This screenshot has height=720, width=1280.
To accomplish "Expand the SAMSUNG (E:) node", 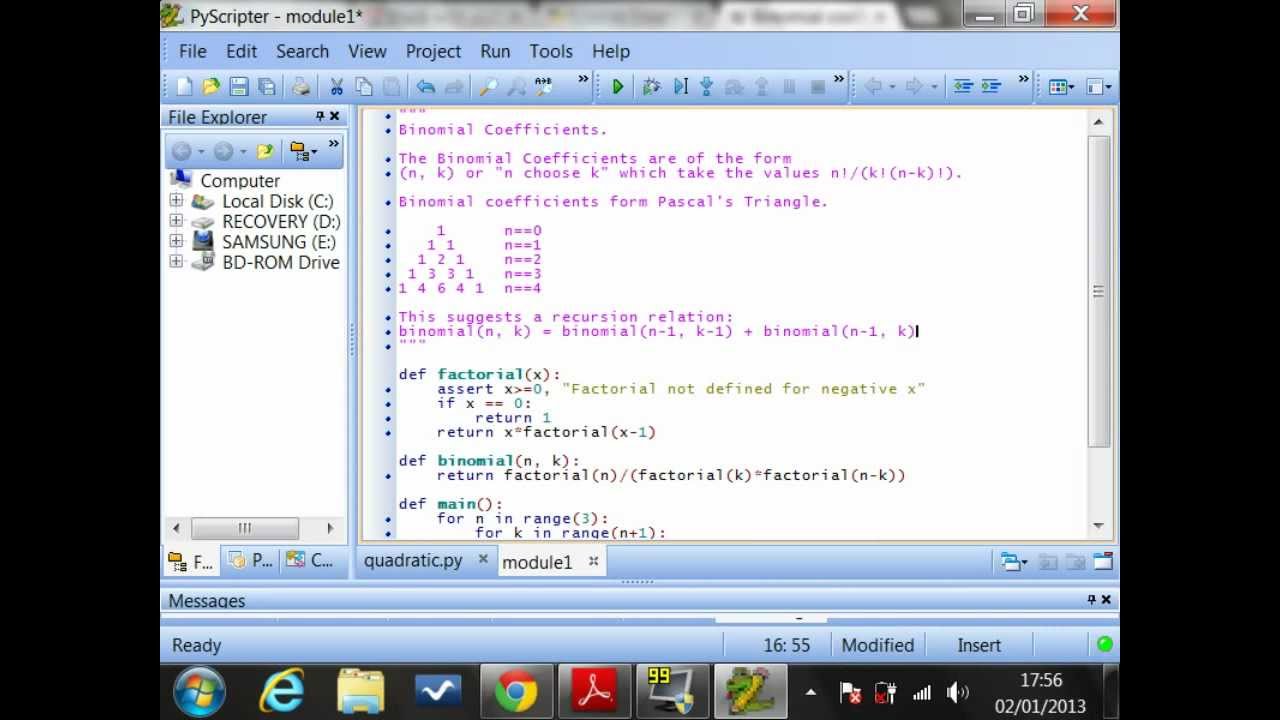I will (x=176, y=241).
